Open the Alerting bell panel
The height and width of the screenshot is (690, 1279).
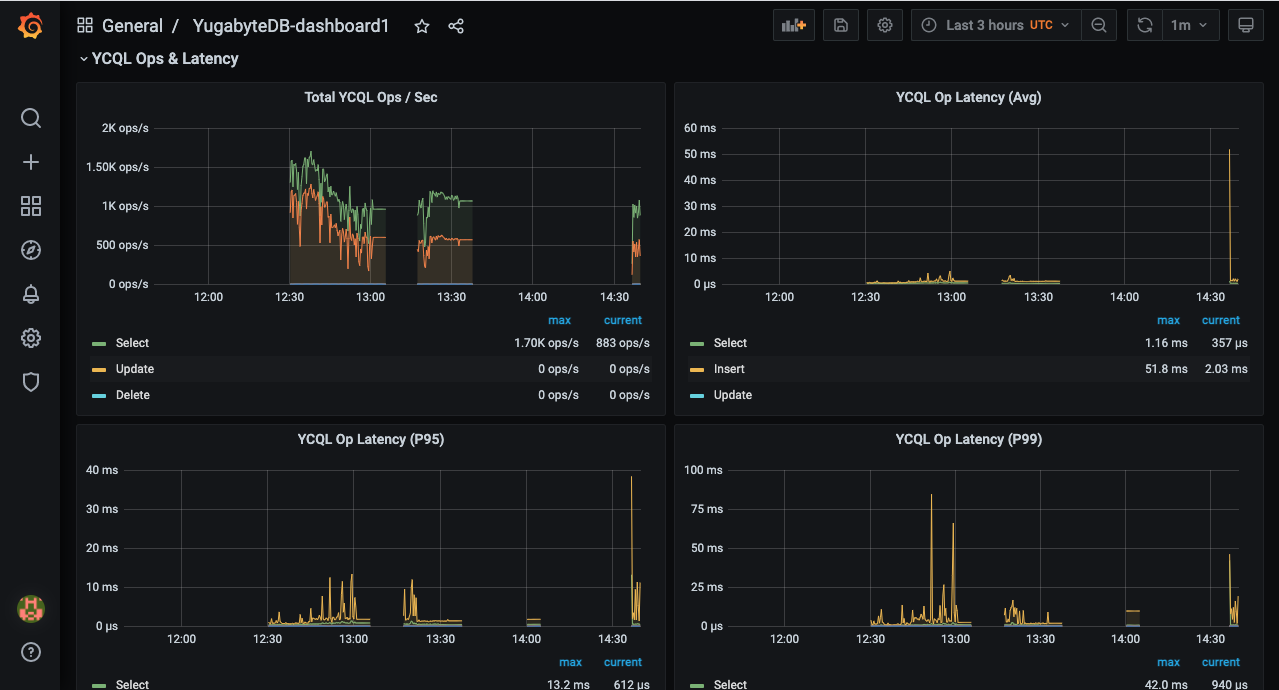click(x=30, y=294)
